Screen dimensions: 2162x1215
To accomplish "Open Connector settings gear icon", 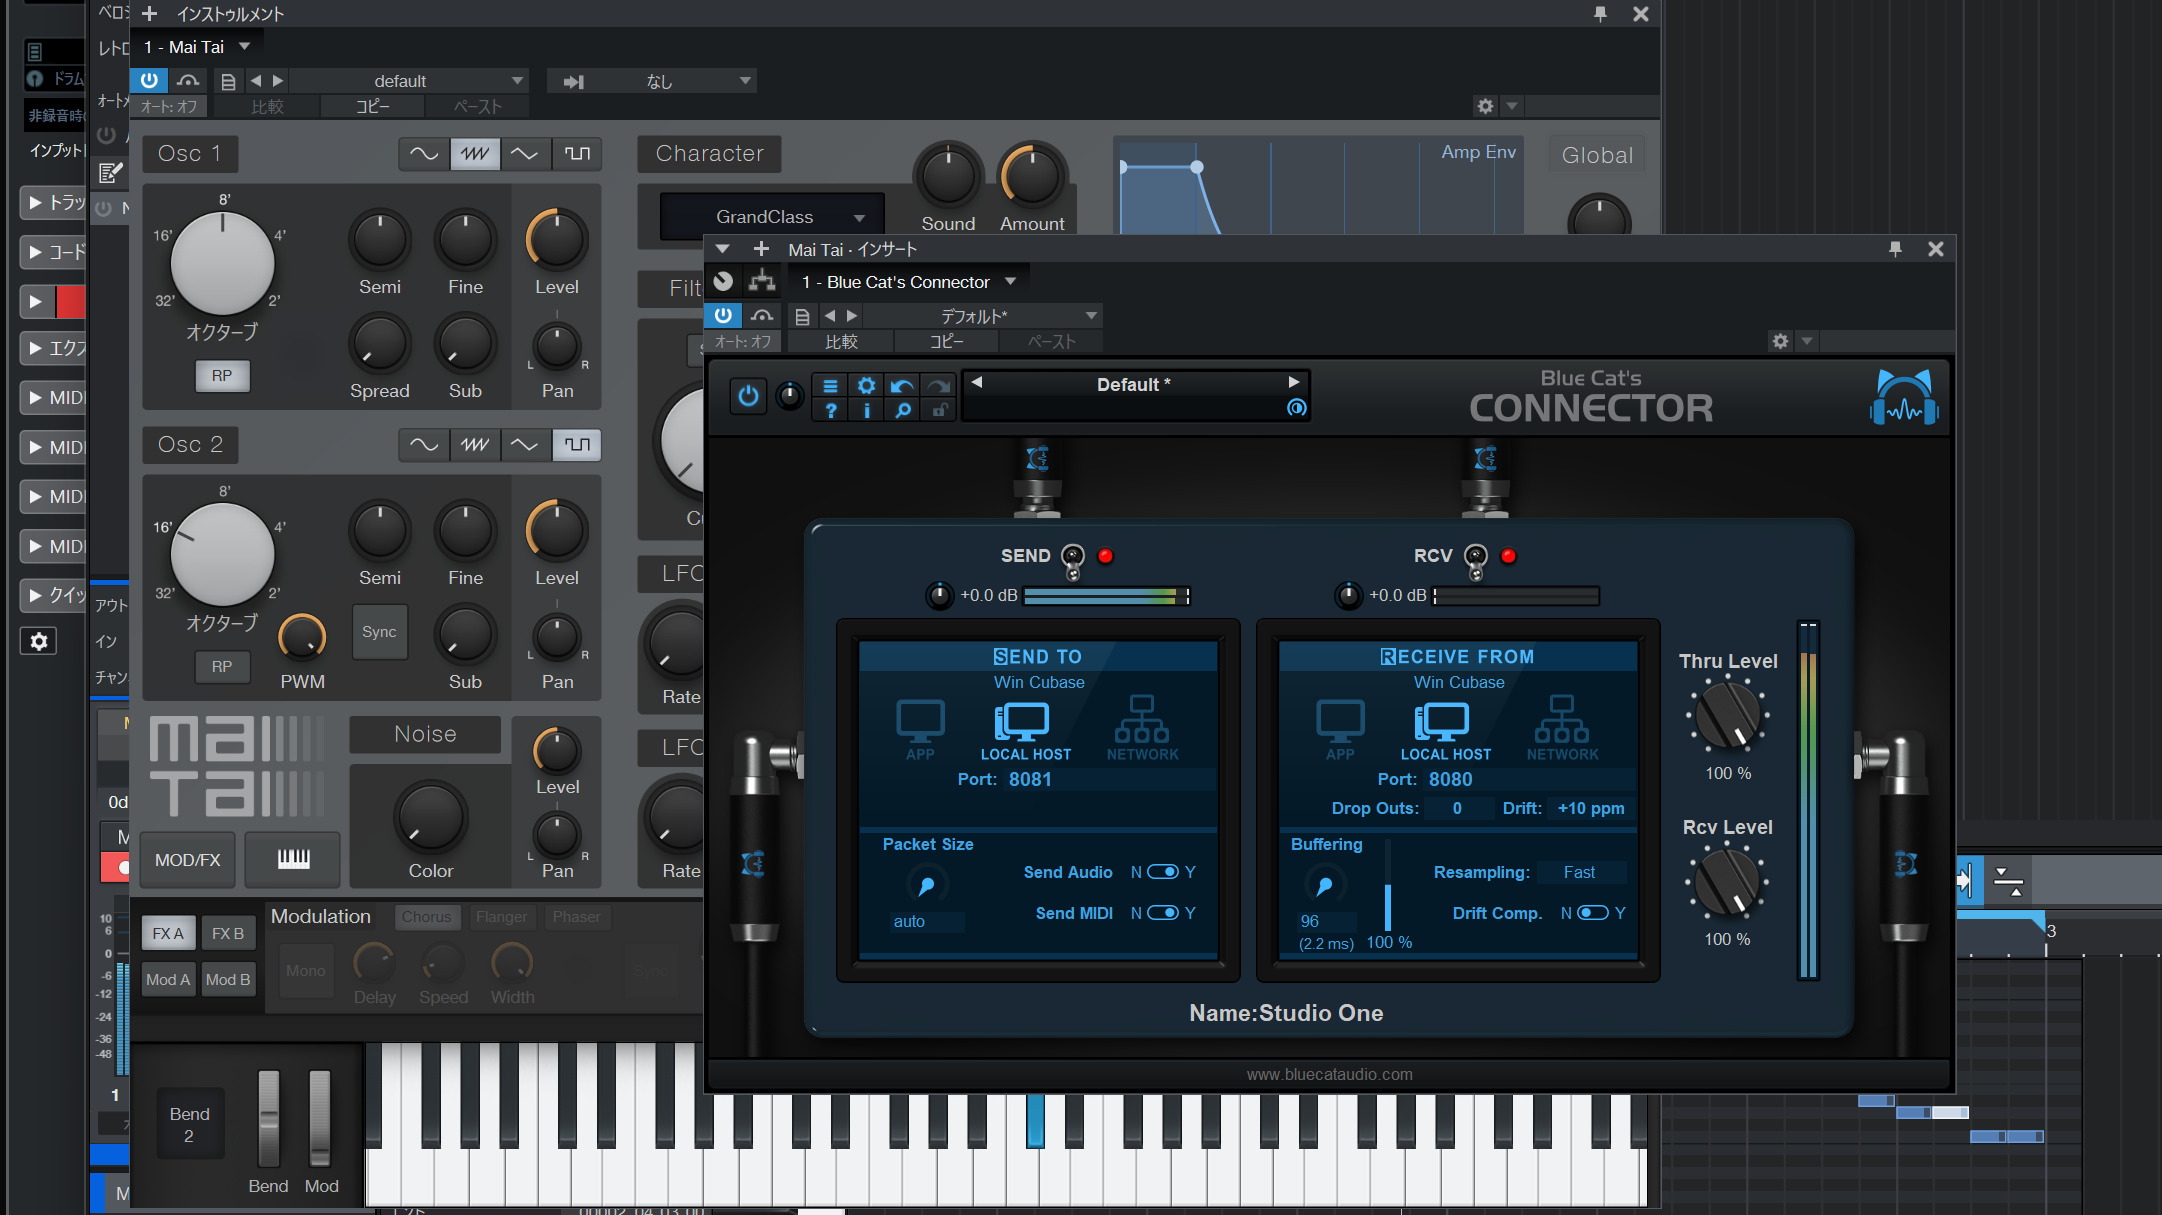I will (x=866, y=386).
